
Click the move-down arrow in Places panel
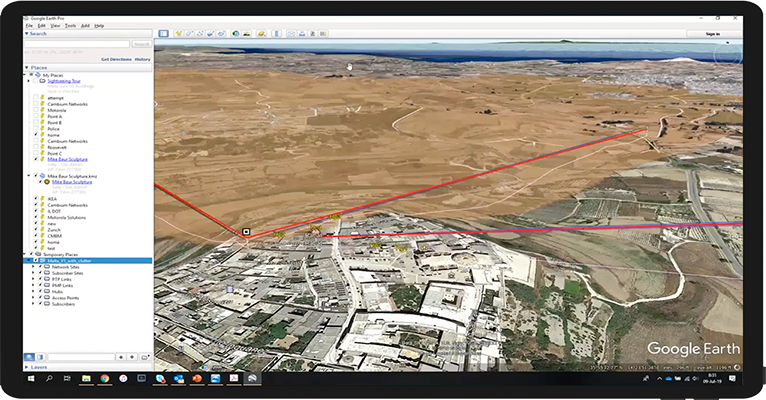pyautogui.click(x=132, y=357)
